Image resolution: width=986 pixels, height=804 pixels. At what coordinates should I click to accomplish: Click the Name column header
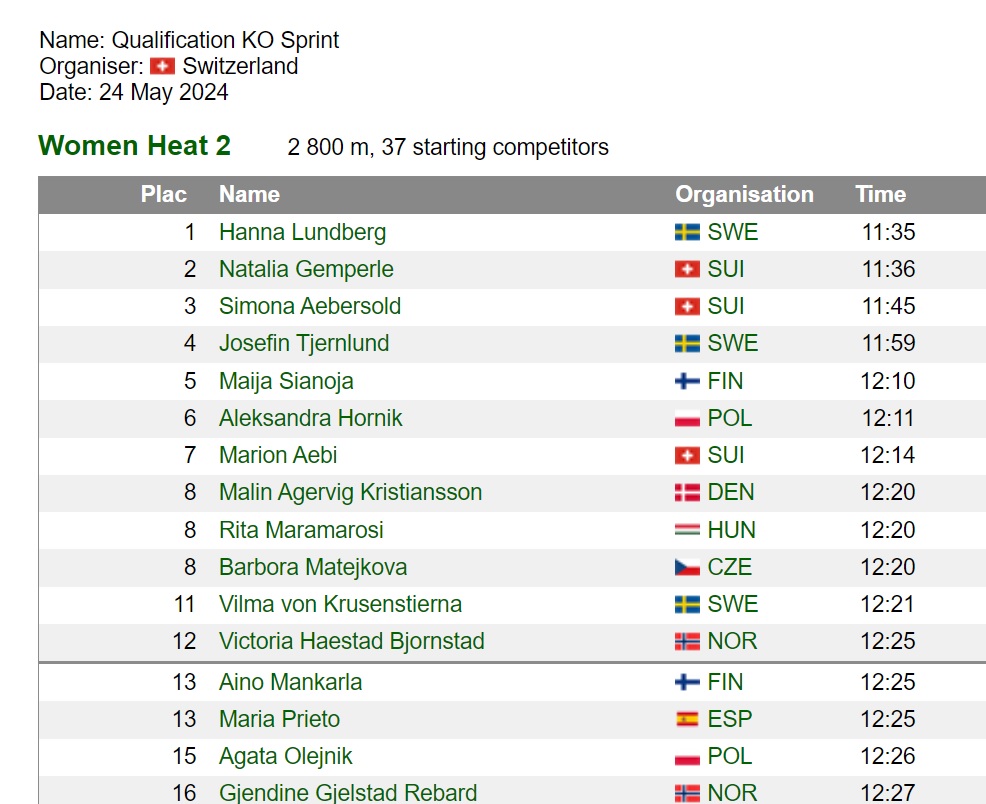coord(249,194)
